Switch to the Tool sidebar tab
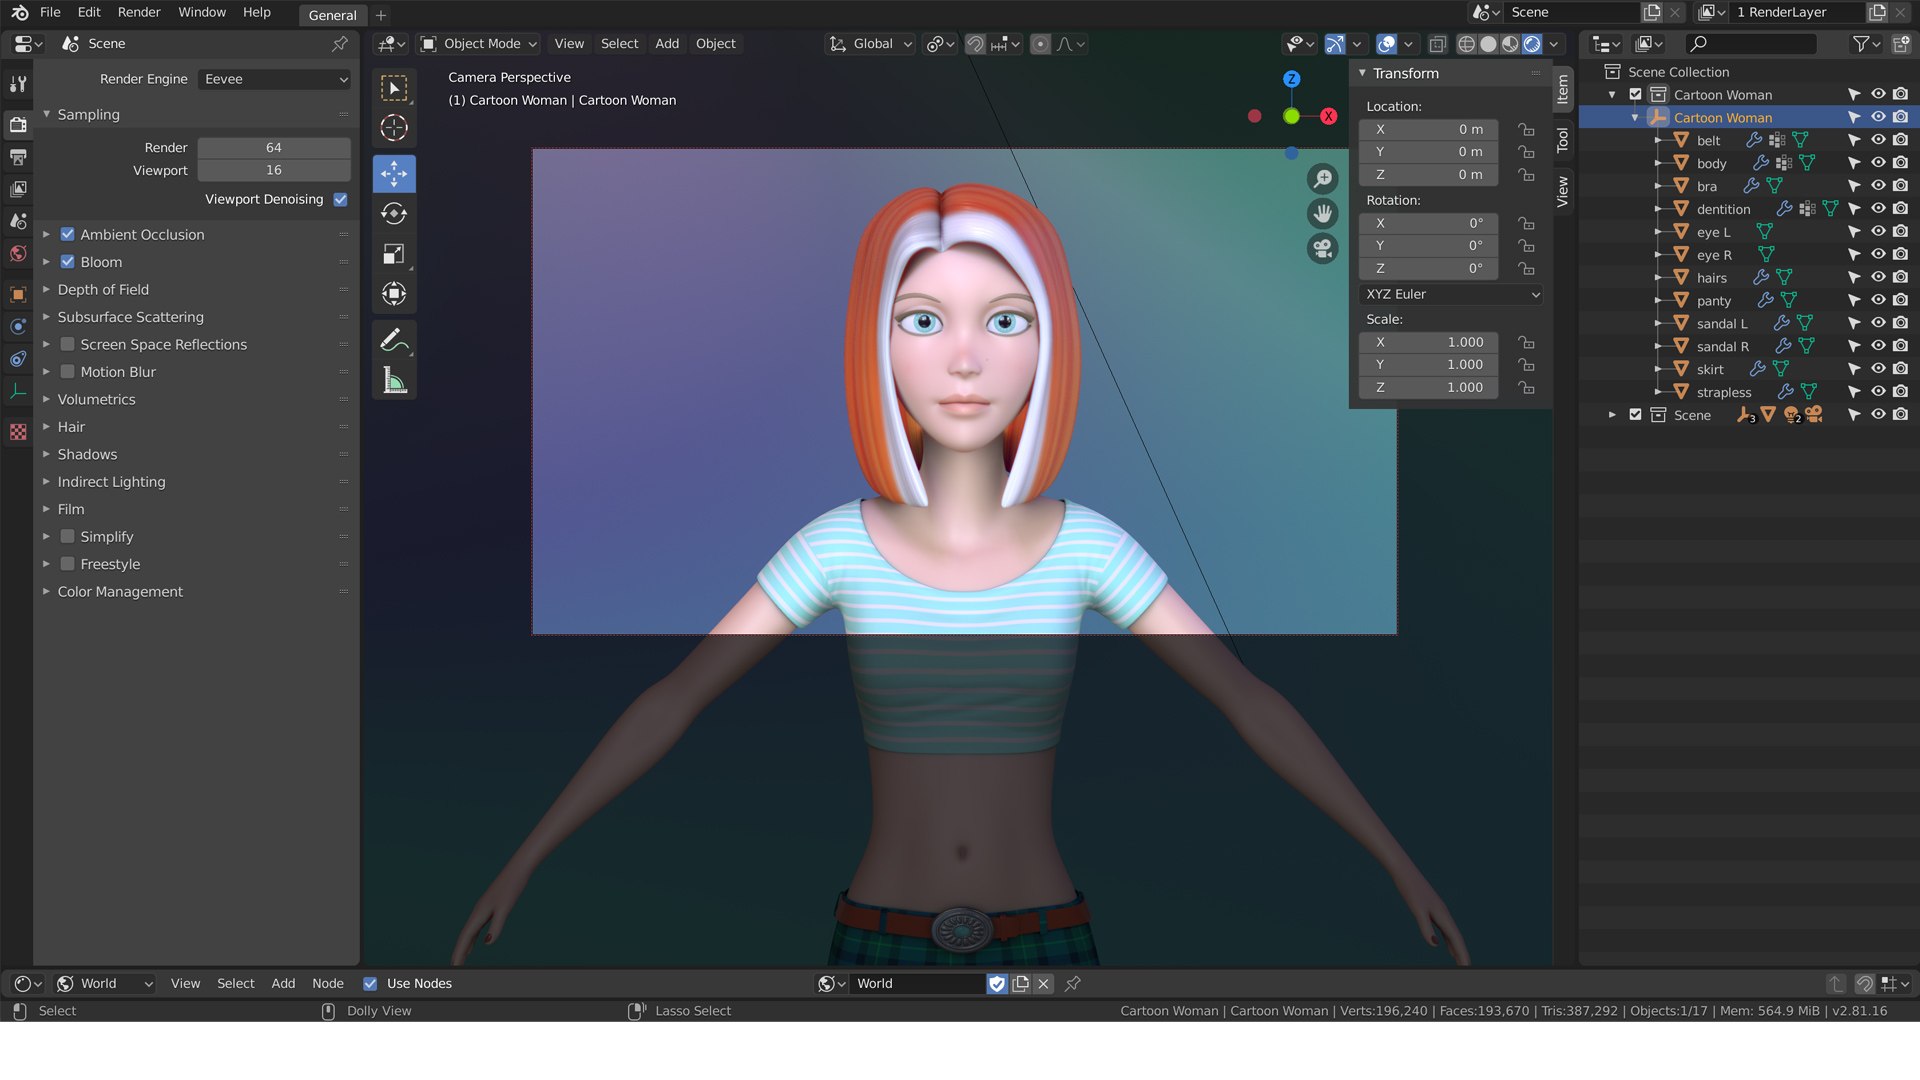This screenshot has height=1080, width=1920. pos(1563,139)
